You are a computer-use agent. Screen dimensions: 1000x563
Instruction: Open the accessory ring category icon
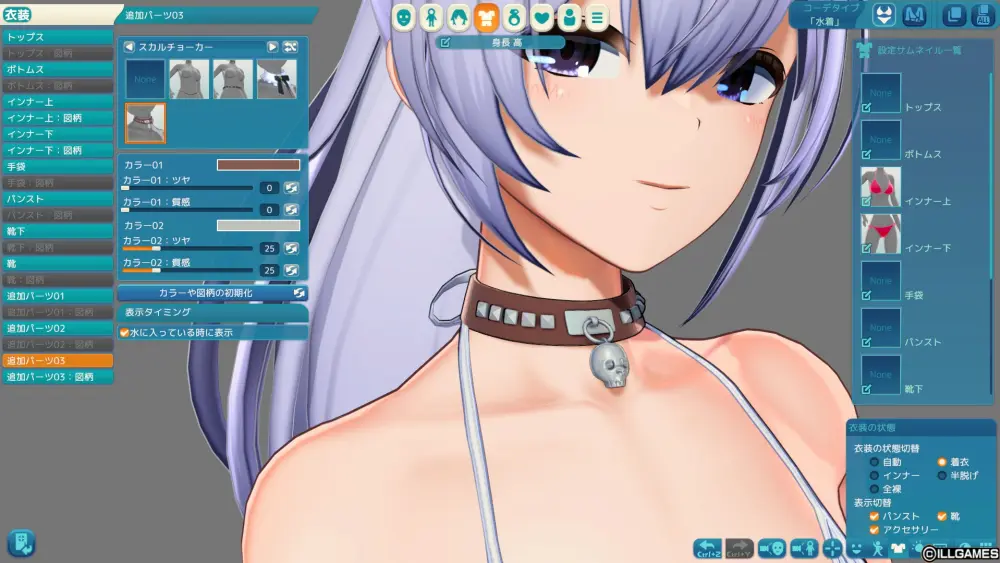coord(514,18)
